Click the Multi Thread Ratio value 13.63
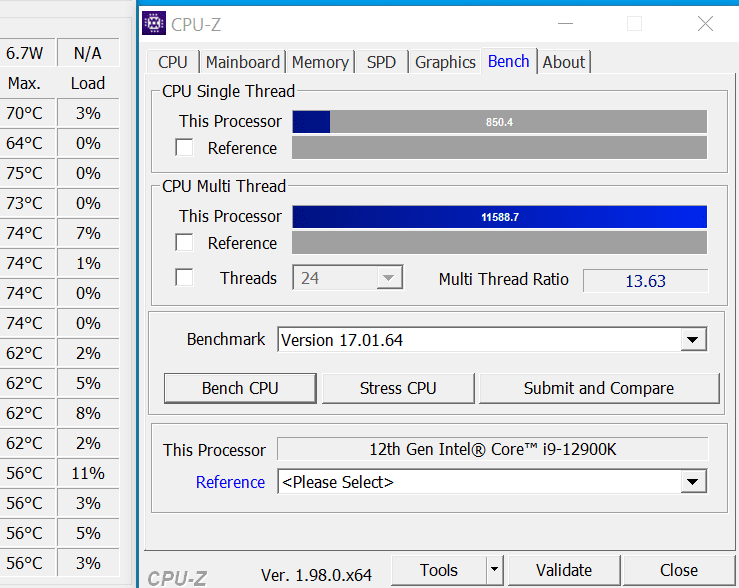 point(646,281)
